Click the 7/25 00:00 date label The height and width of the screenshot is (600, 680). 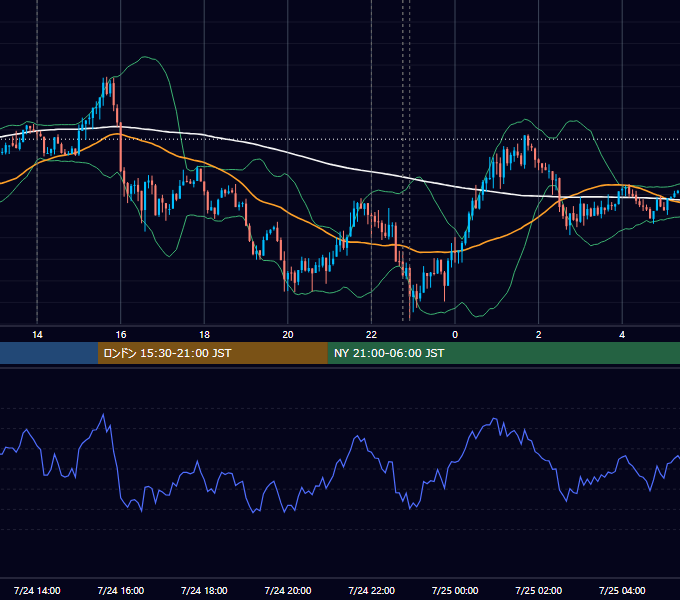click(455, 590)
